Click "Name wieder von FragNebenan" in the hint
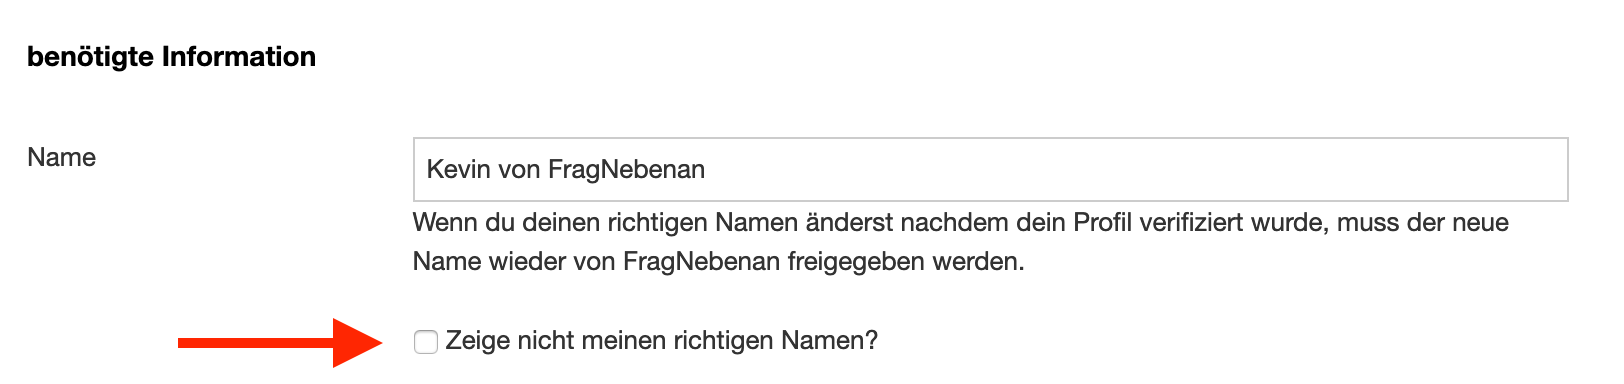The width and height of the screenshot is (1624, 384). pyautogui.click(x=596, y=262)
